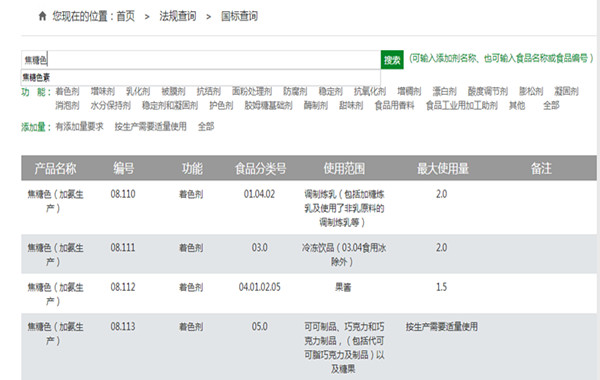Viewport: 600px width, 380px height.
Task: Open 国标查询 breadcrumb link
Action: (240, 16)
